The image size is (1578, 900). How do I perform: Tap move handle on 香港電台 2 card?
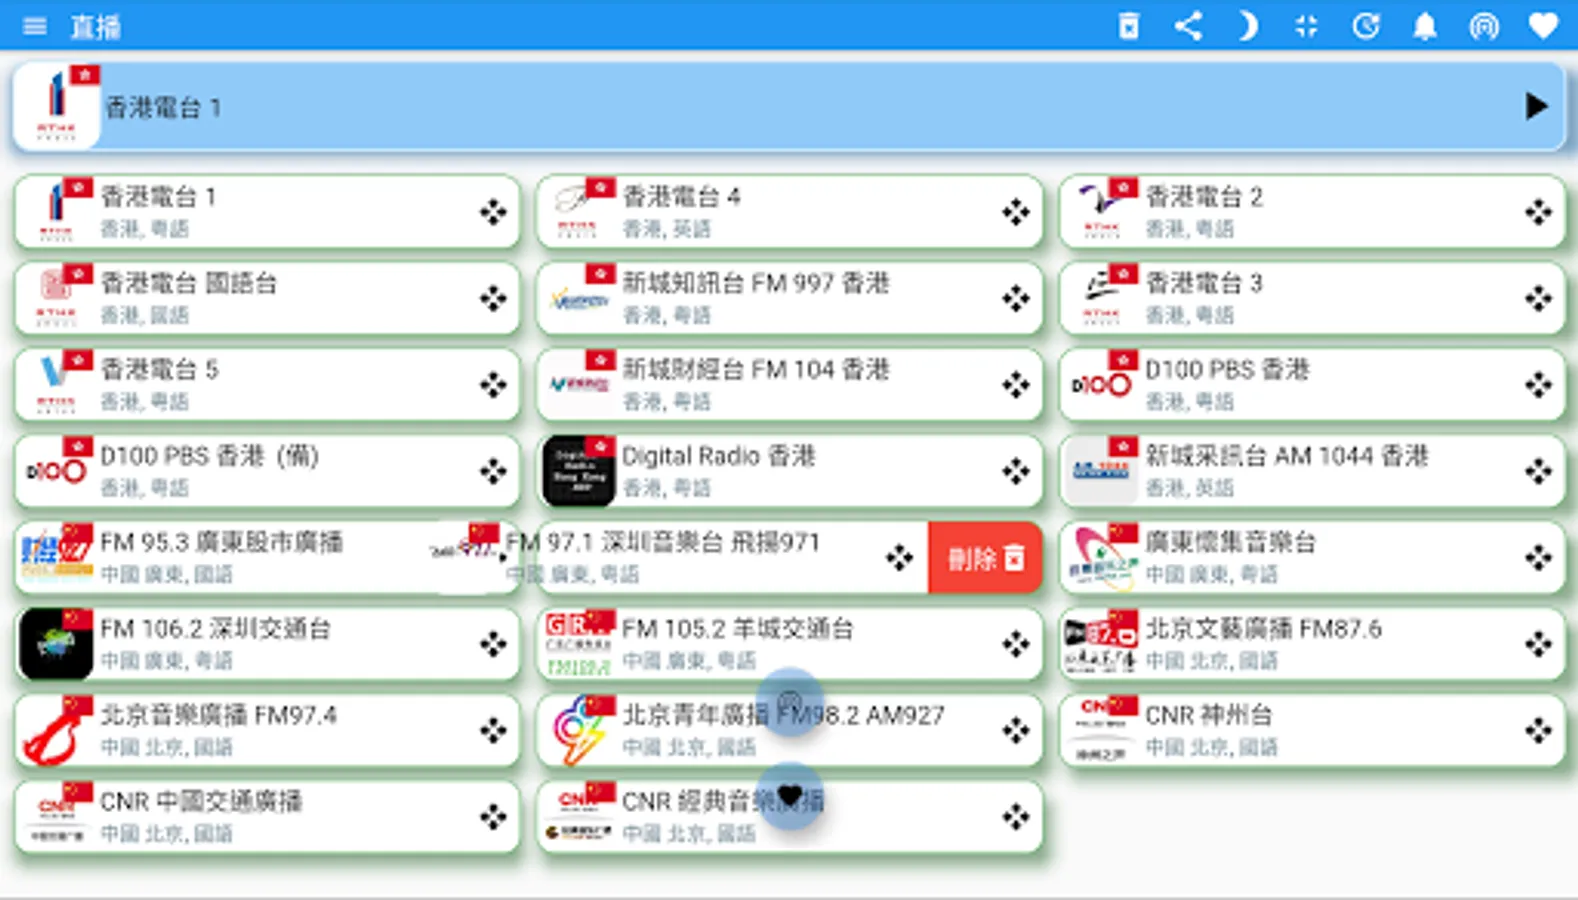click(1538, 212)
